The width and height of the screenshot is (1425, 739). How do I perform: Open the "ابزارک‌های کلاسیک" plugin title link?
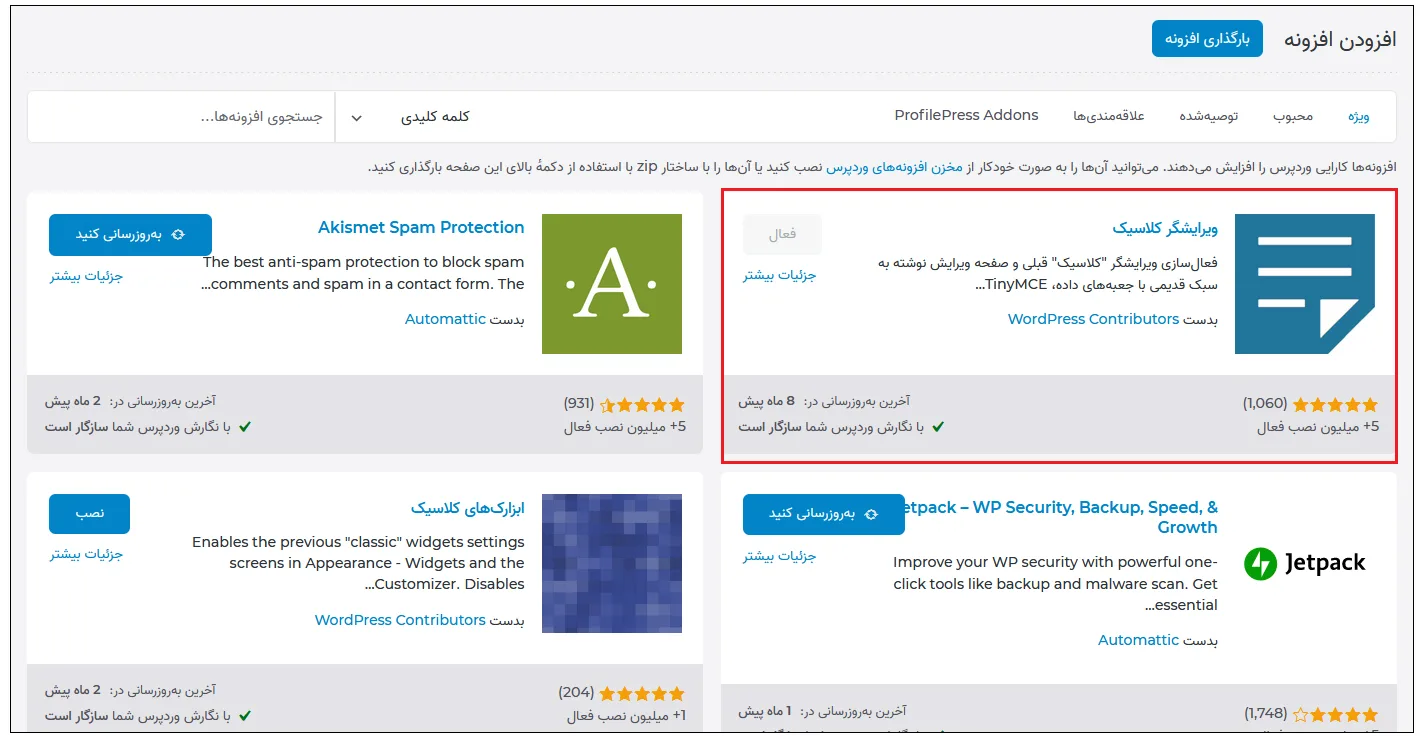[x=468, y=508]
